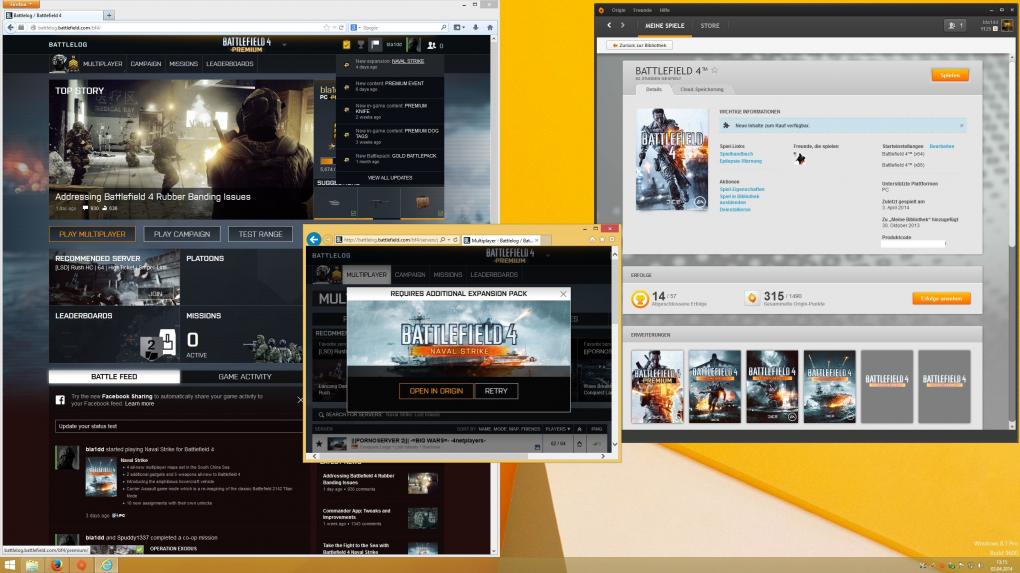The image size is (1020, 573).
Task: Click Retry in the expansion pack dialog
Action: [x=496, y=391]
